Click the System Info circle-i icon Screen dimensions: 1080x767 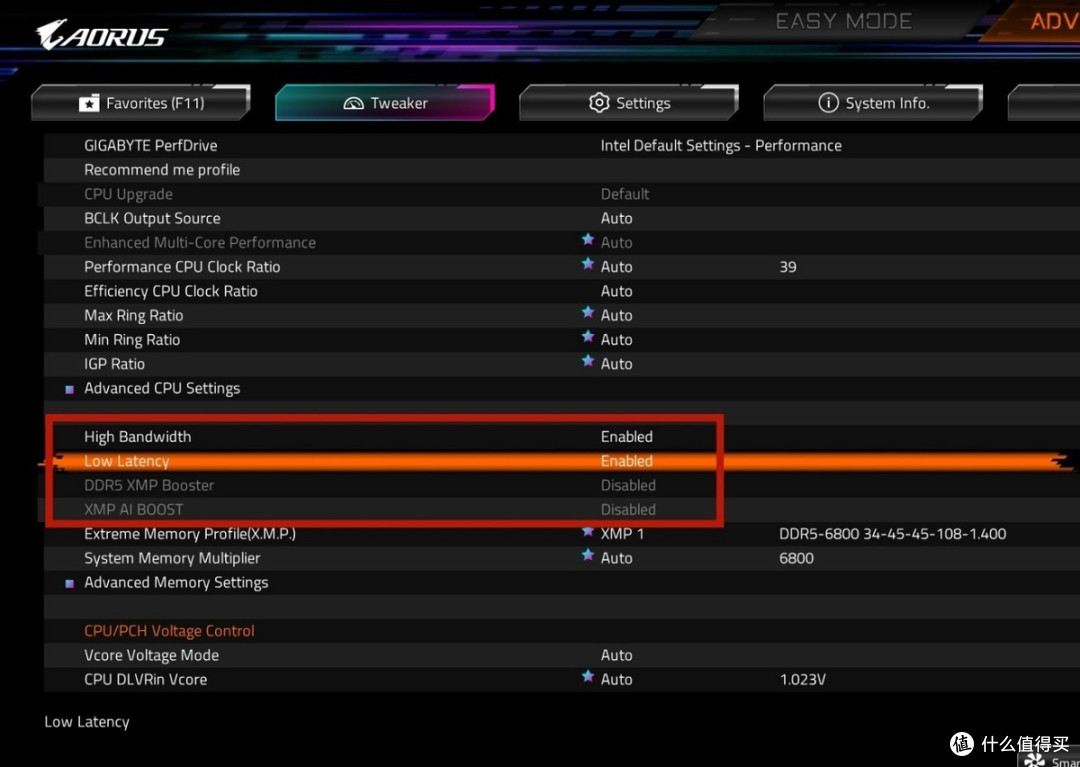click(828, 103)
